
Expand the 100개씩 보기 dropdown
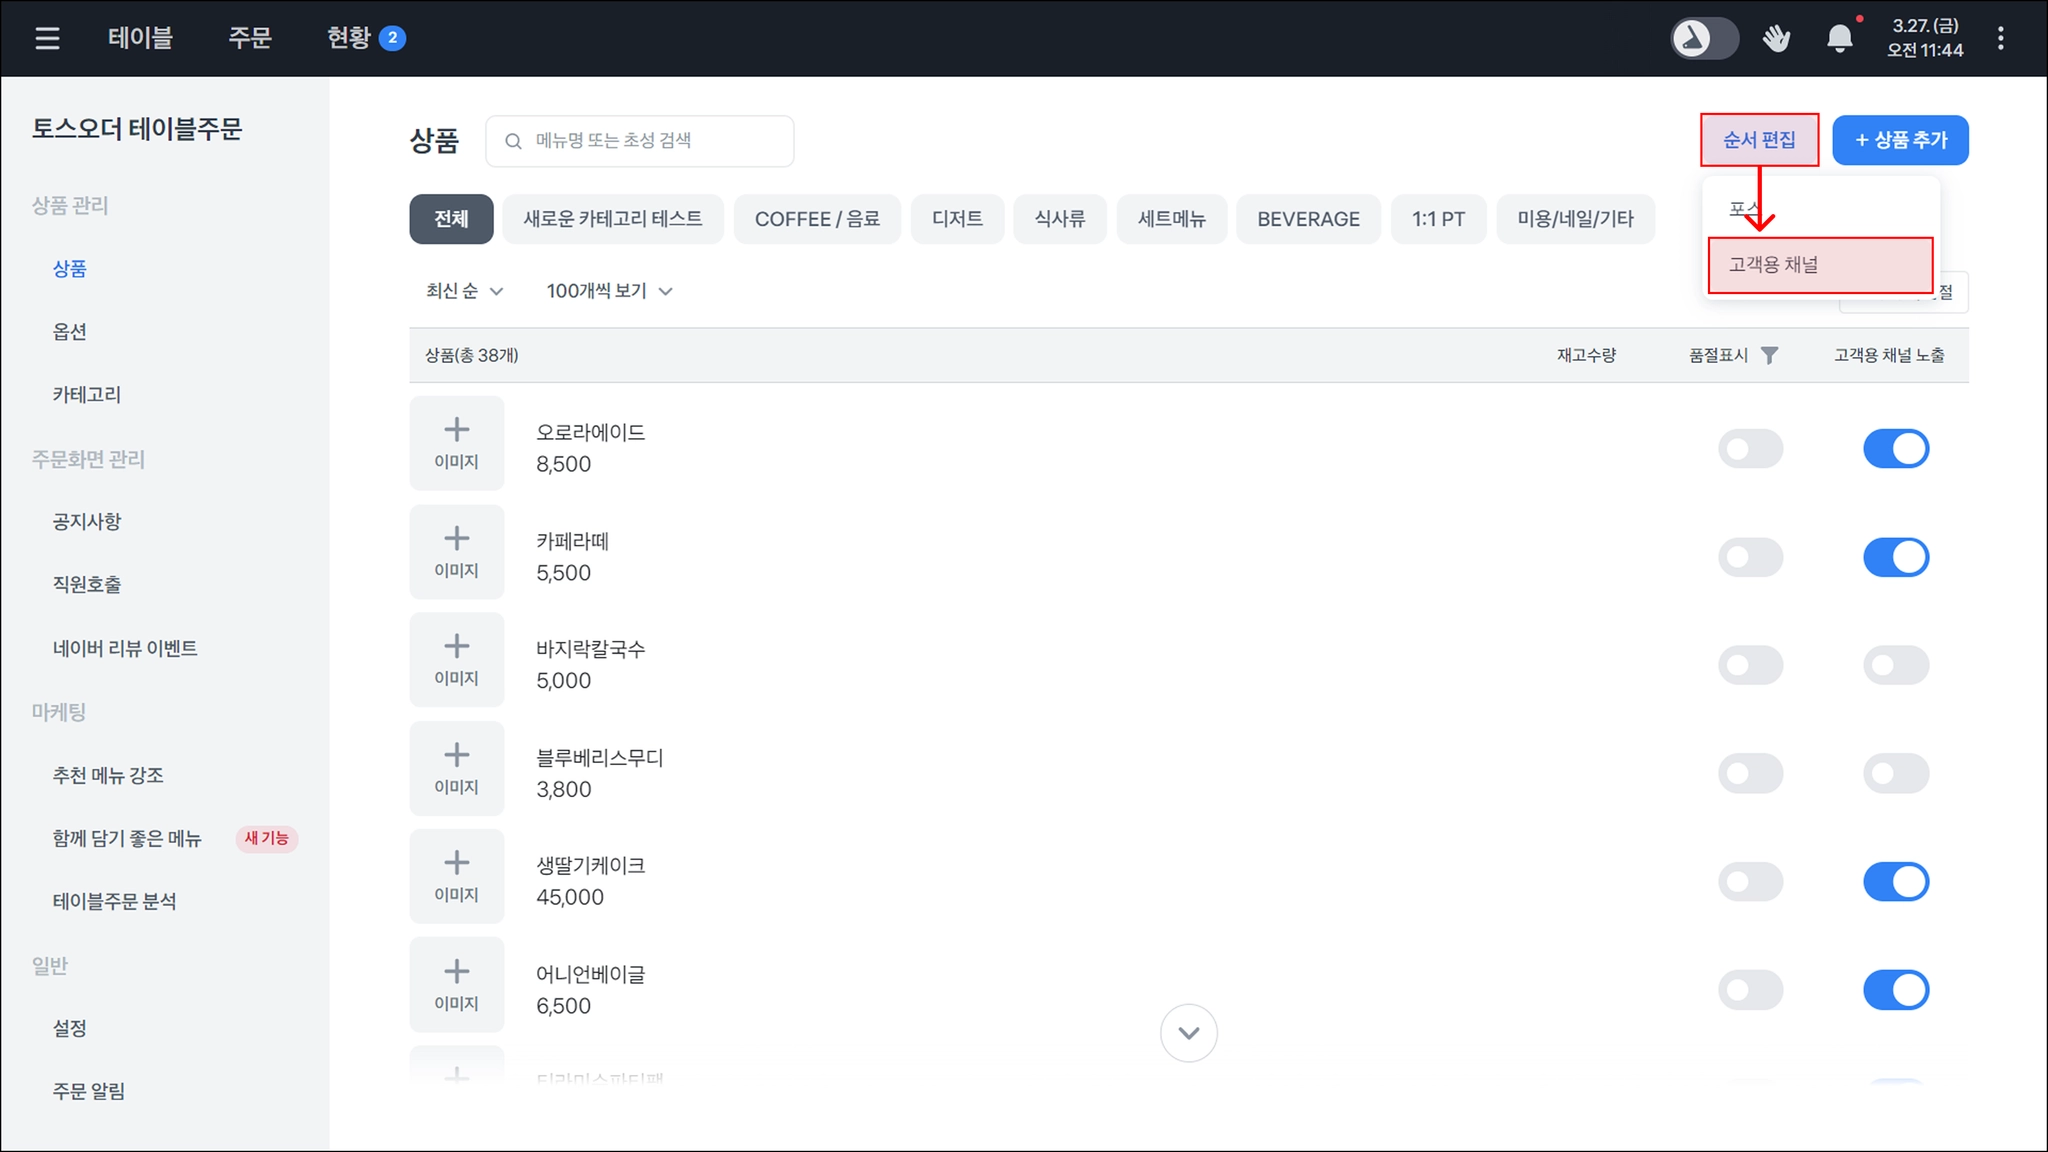coord(609,291)
